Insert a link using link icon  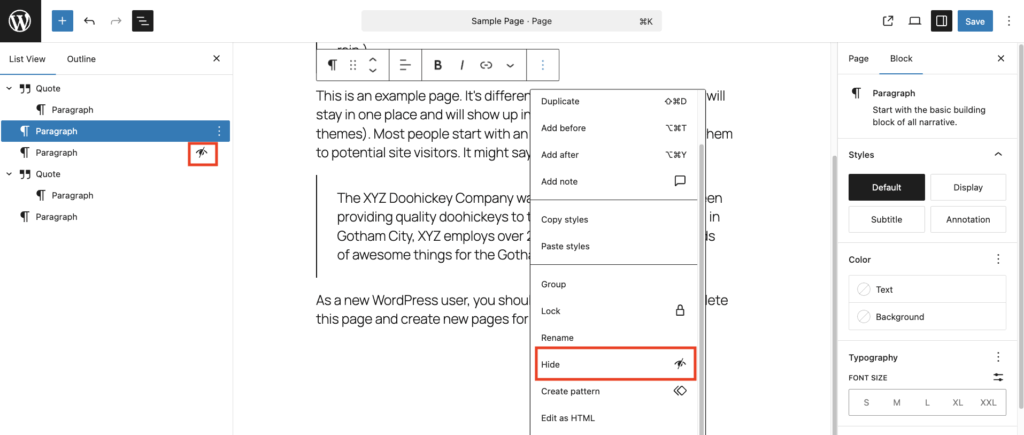click(486, 65)
